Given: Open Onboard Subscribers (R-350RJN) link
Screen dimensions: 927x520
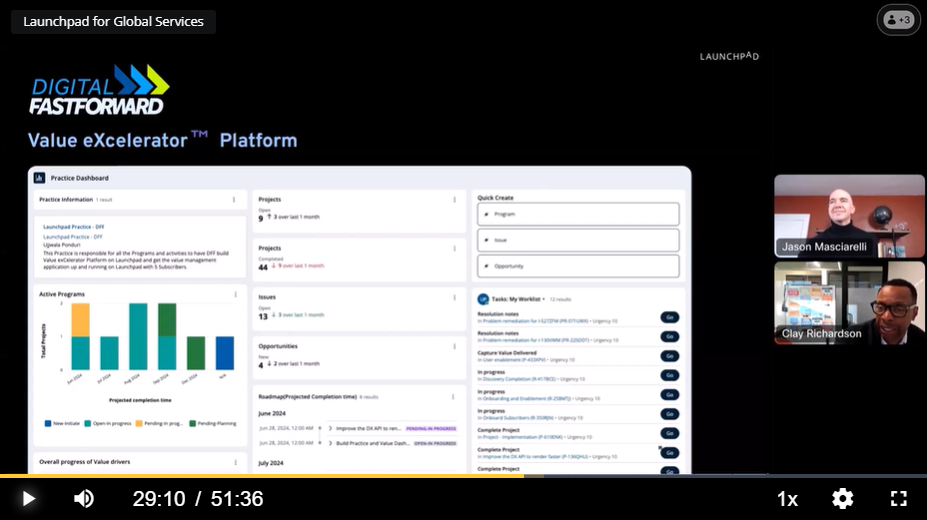Looking at the screenshot, I should pyautogui.click(x=518, y=418).
